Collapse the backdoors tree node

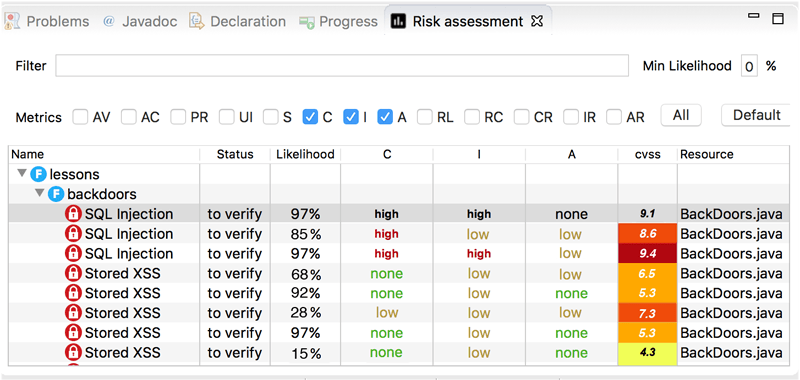pos(39,194)
